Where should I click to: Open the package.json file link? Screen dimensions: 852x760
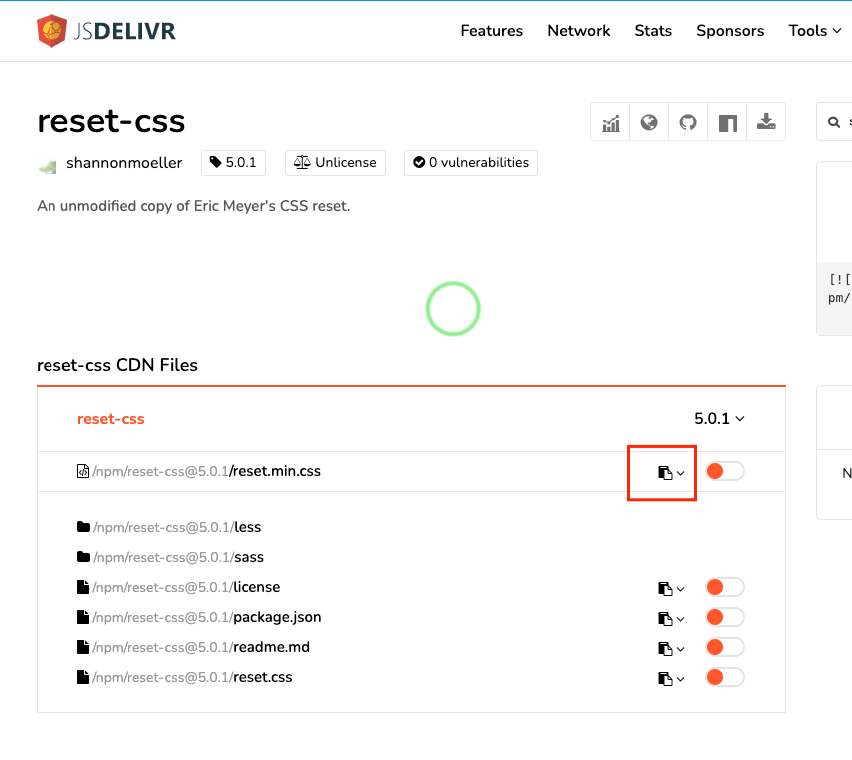pyautogui.click(x=207, y=617)
